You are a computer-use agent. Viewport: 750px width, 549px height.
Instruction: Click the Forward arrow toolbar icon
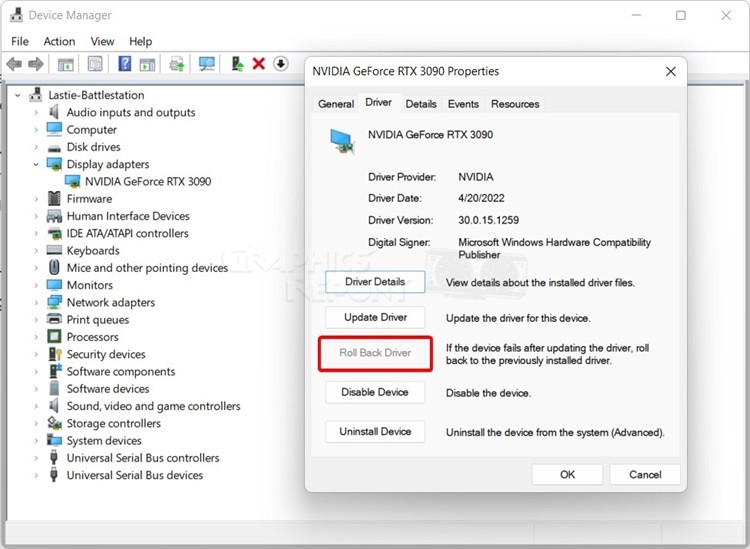point(36,64)
